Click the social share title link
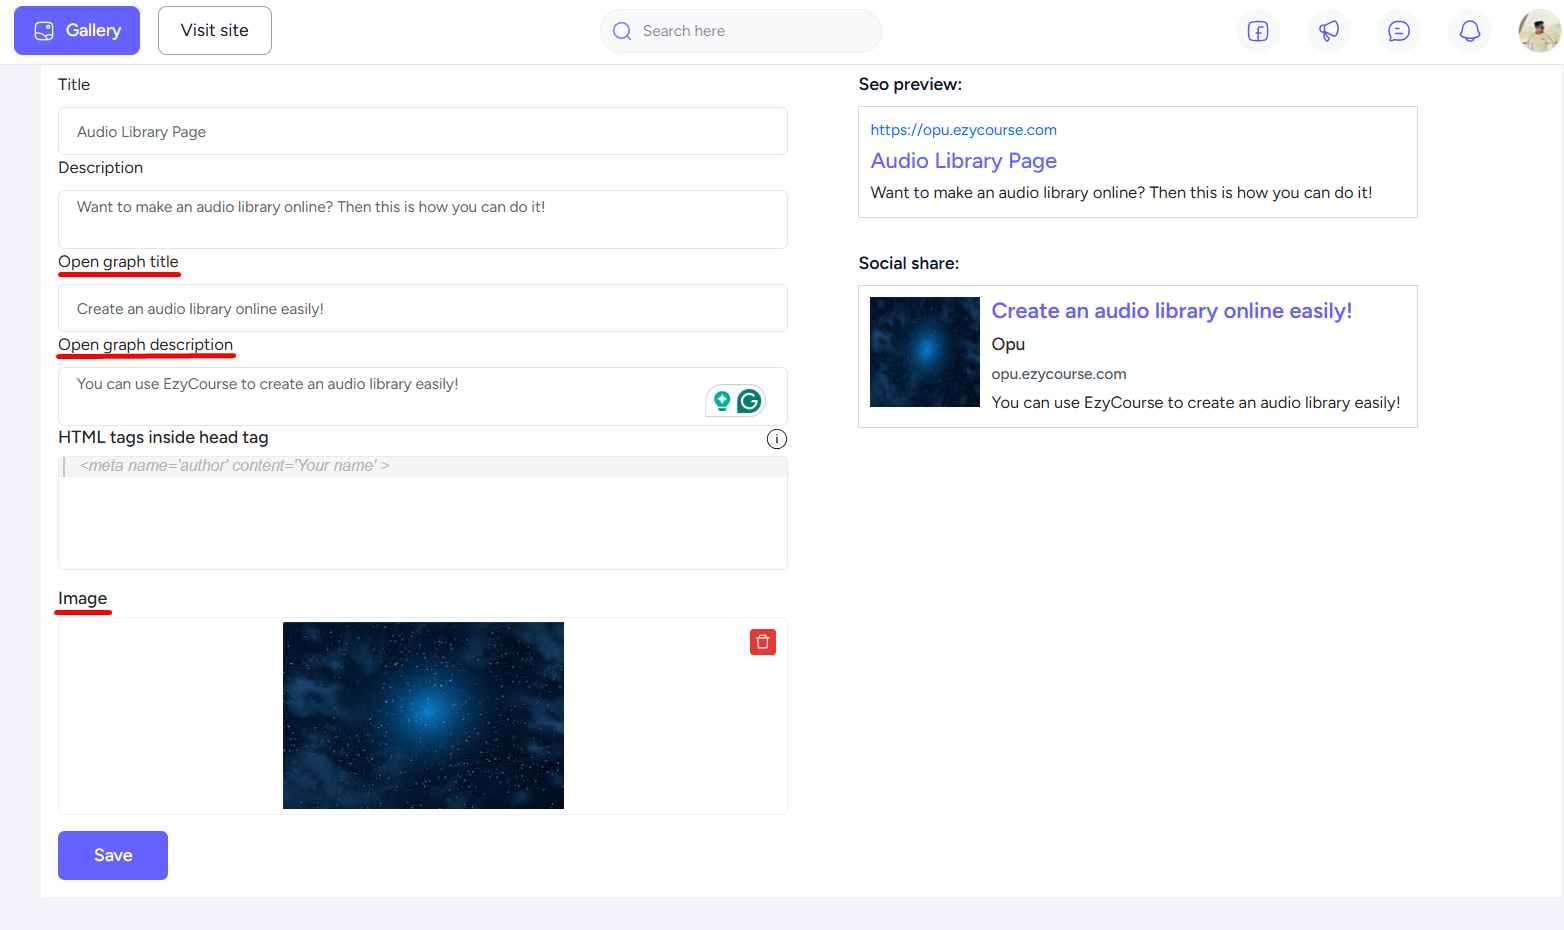Screen dimensions: 1564x930 tap(1172, 311)
